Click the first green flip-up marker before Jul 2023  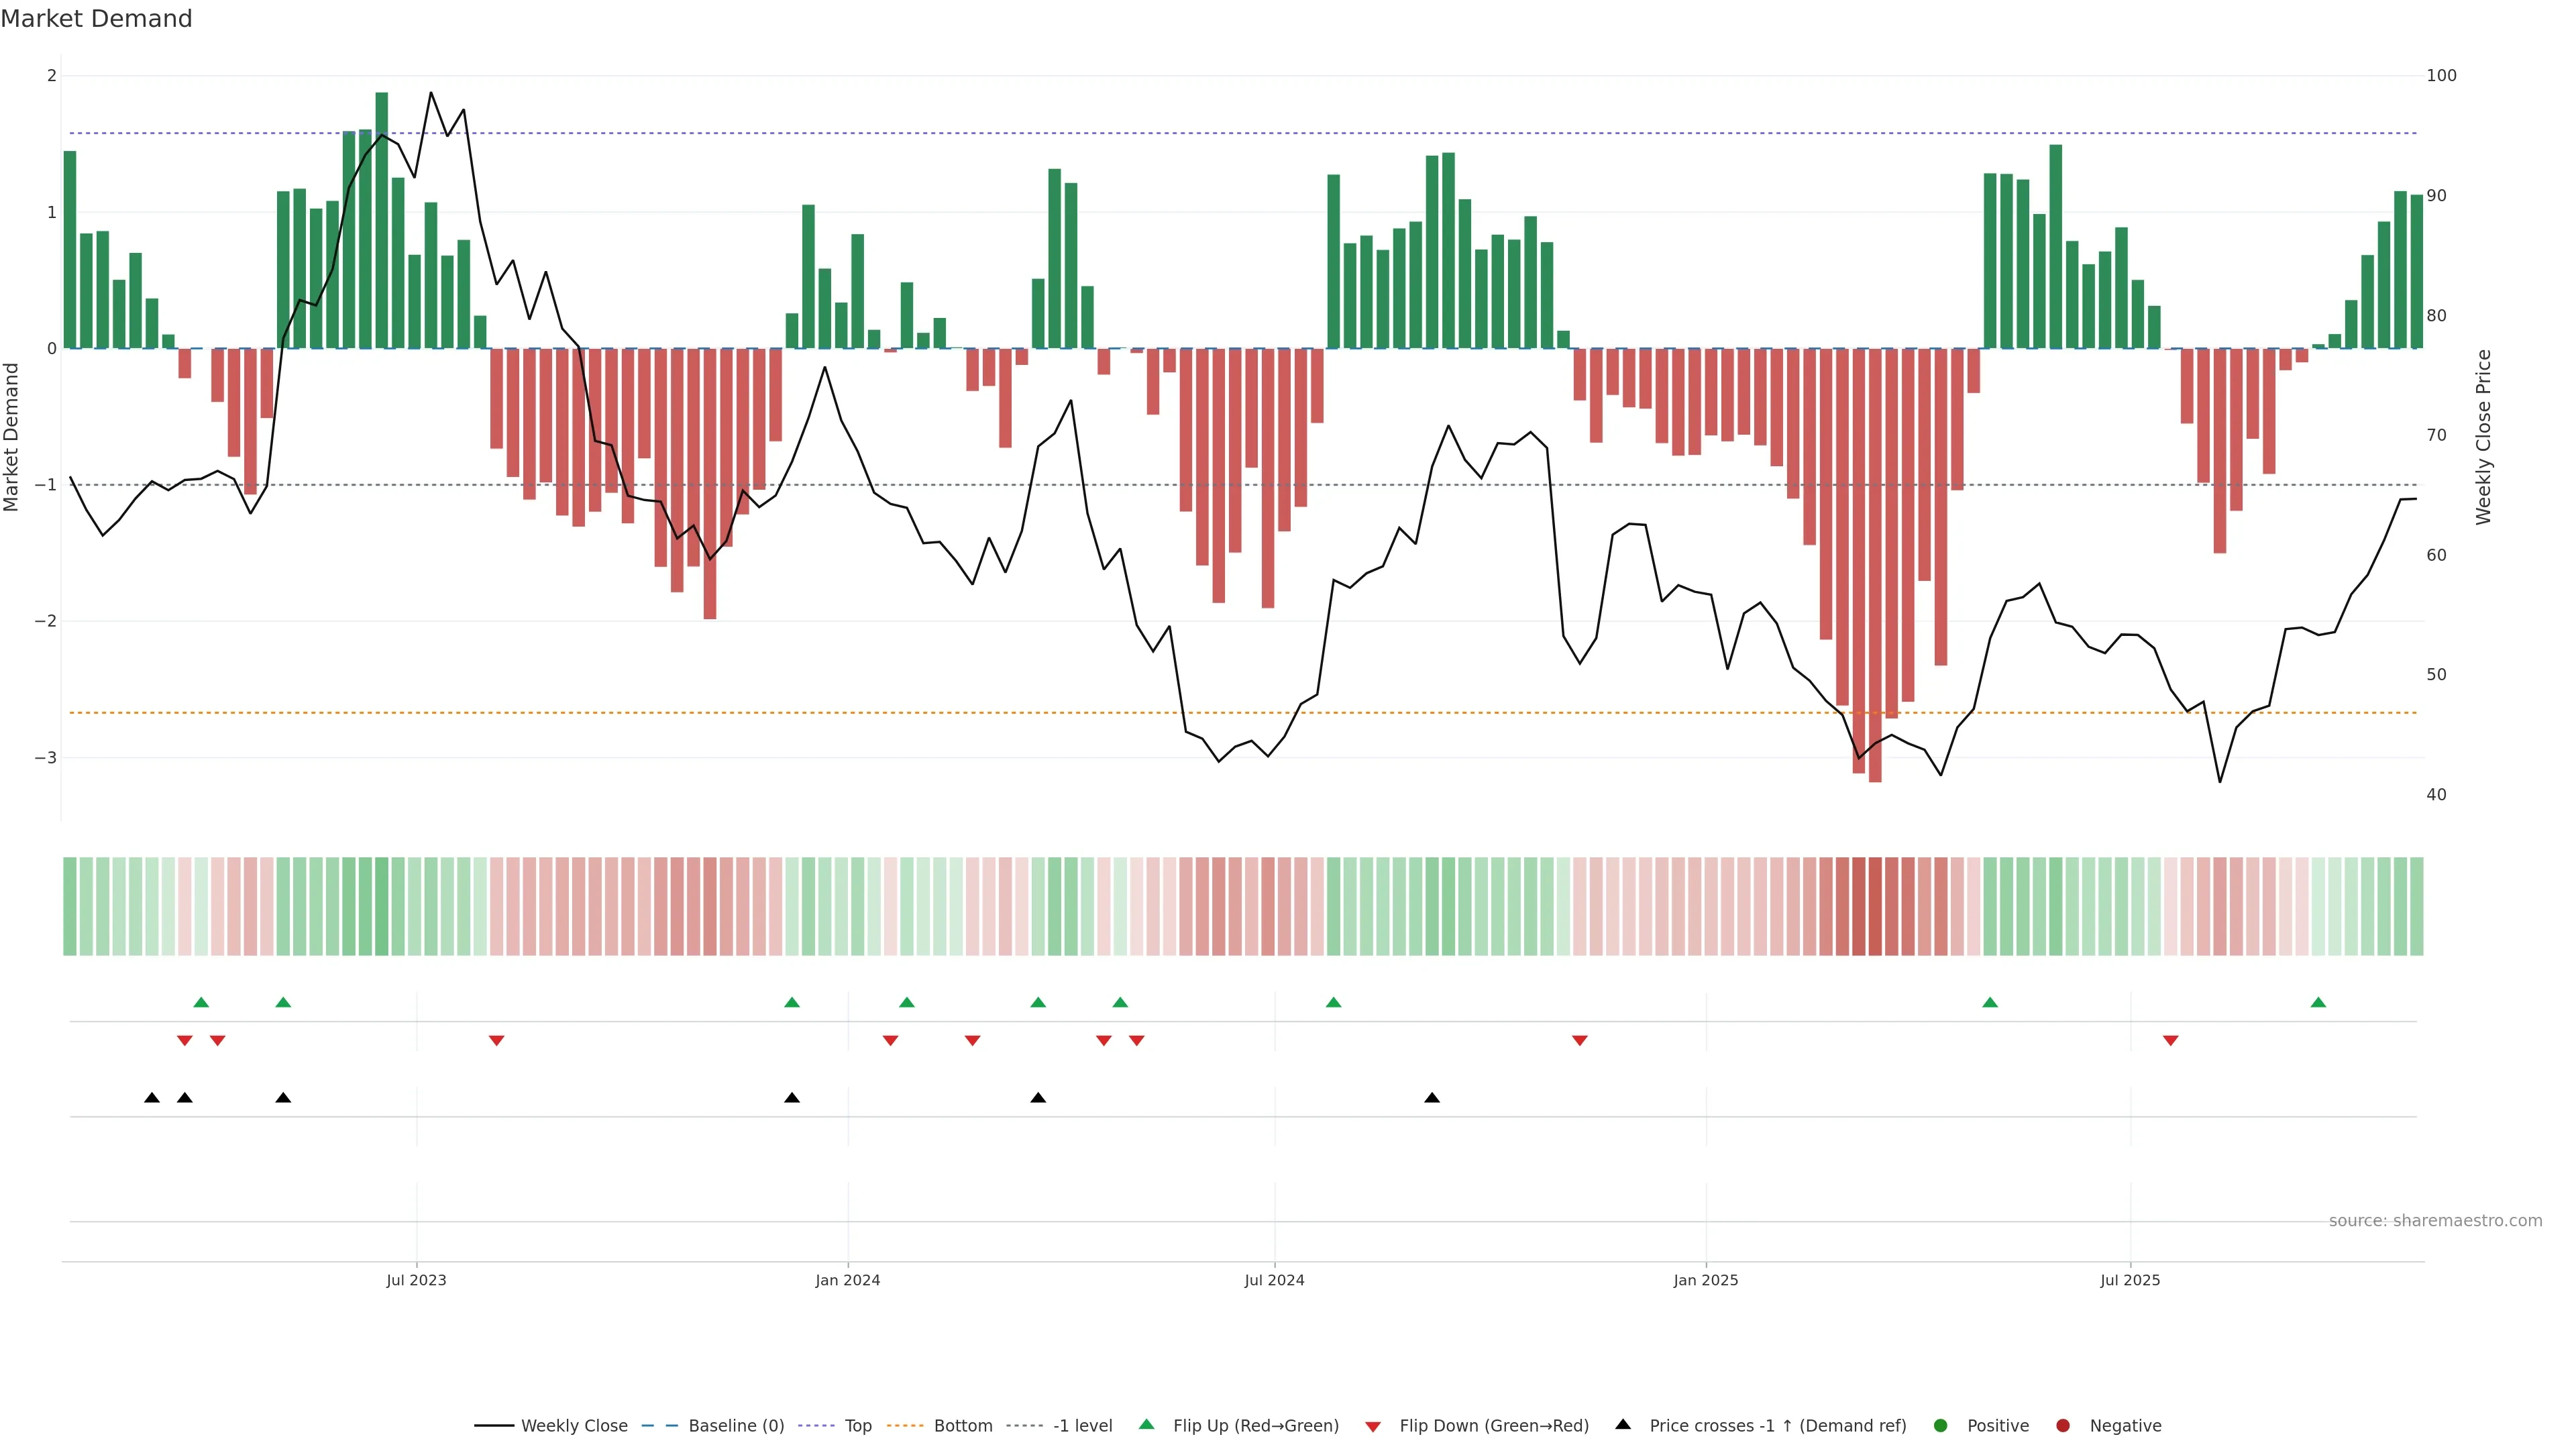201,1002
